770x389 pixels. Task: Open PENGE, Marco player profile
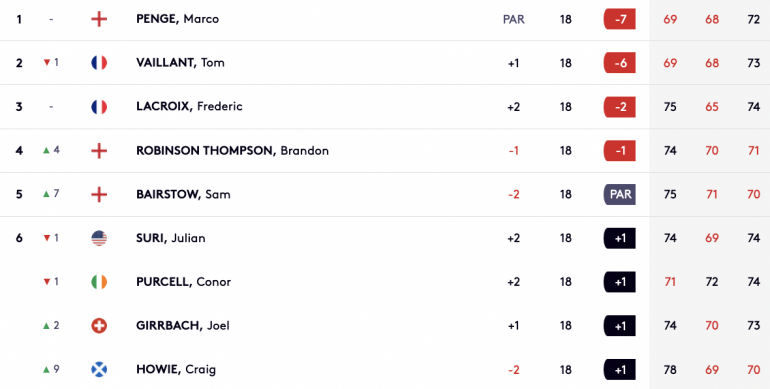point(178,19)
